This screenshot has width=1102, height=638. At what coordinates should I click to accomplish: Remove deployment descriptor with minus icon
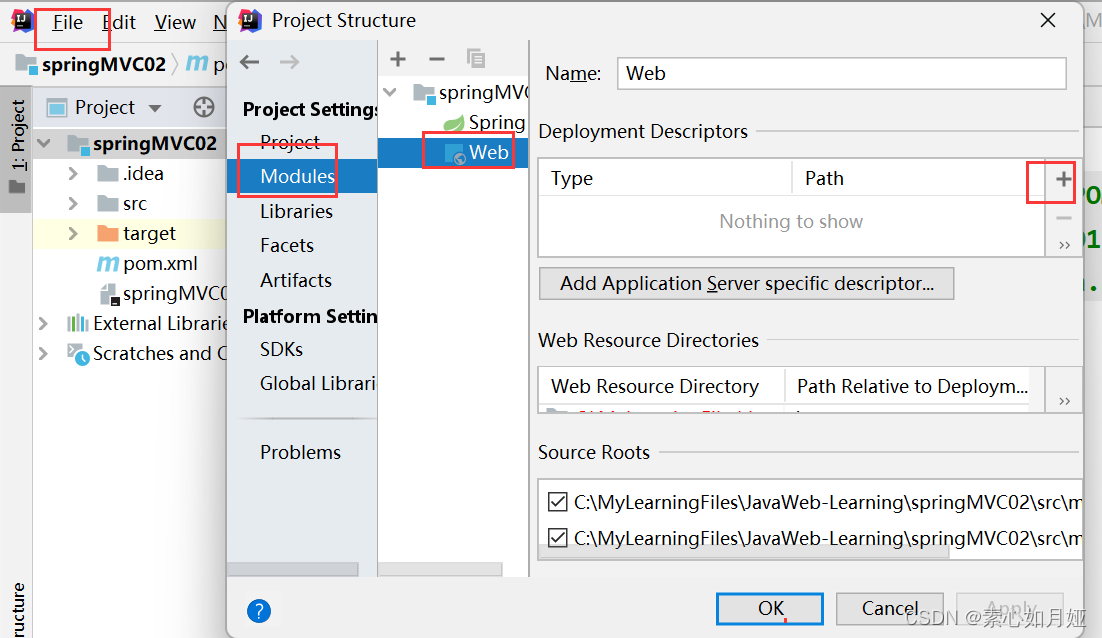[1063, 219]
